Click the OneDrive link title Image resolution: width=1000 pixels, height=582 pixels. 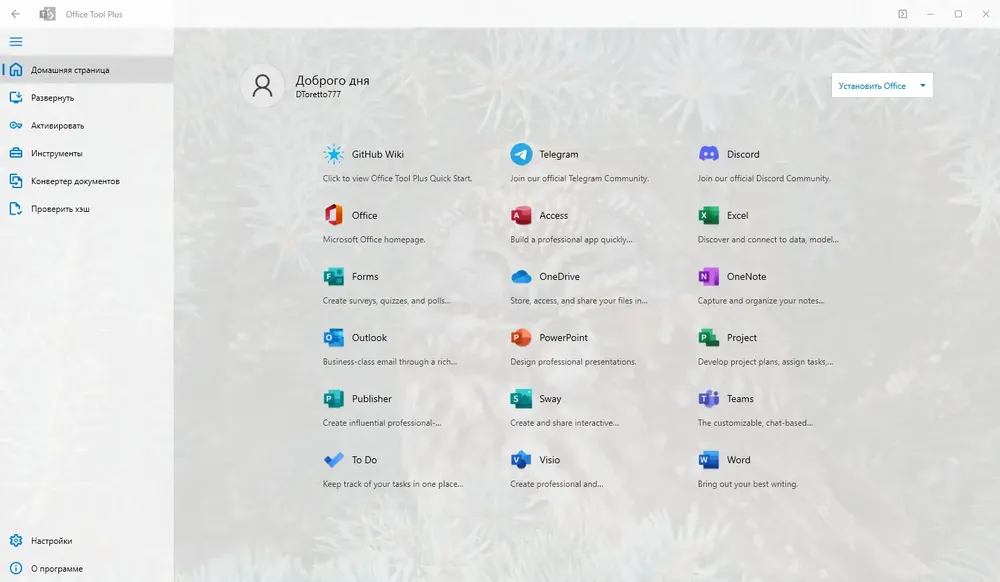(559, 277)
